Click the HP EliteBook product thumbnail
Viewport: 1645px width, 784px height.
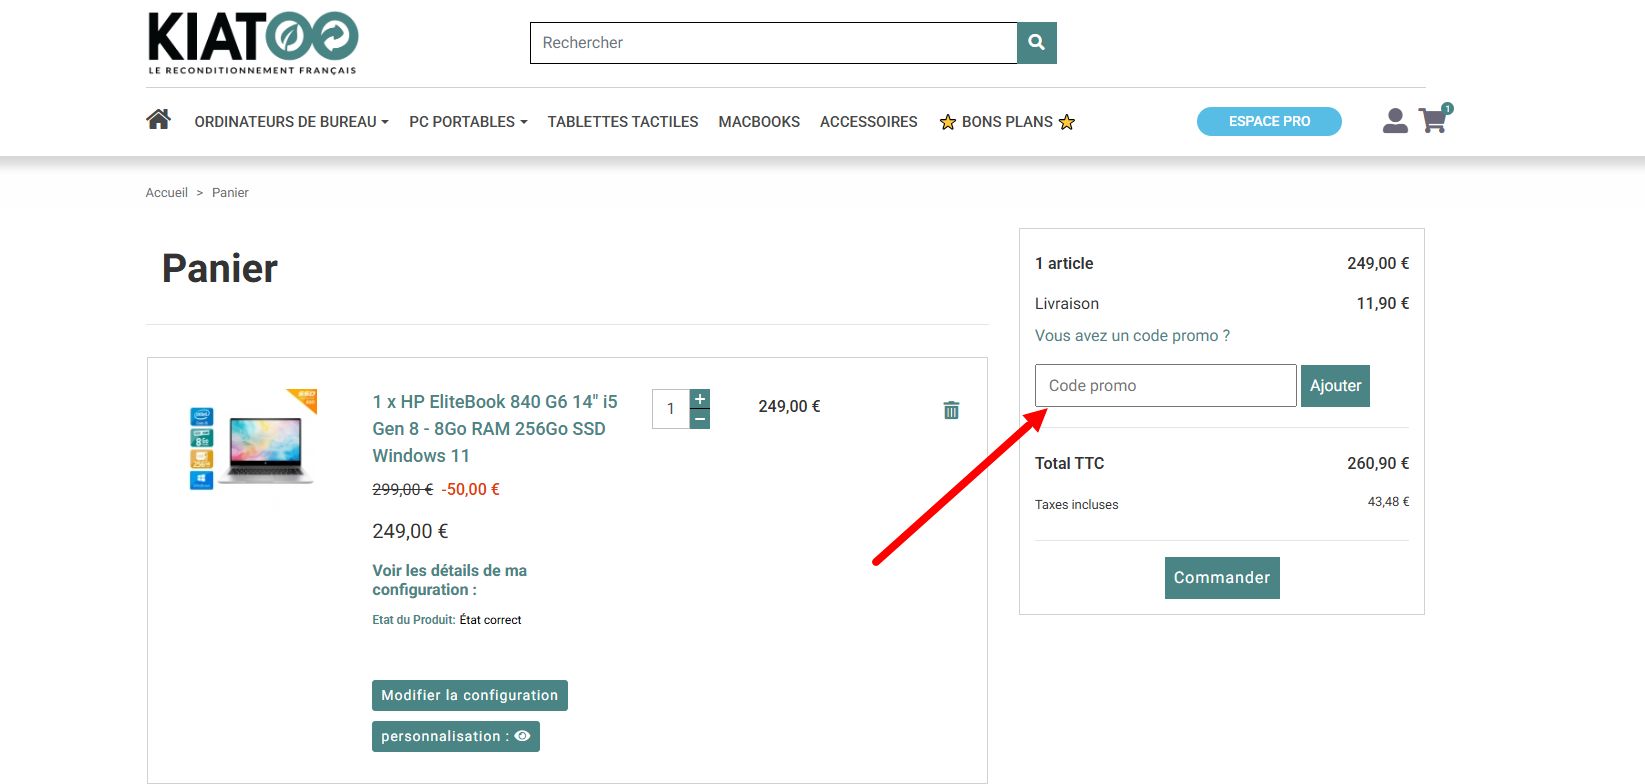[x=254, y=441]
